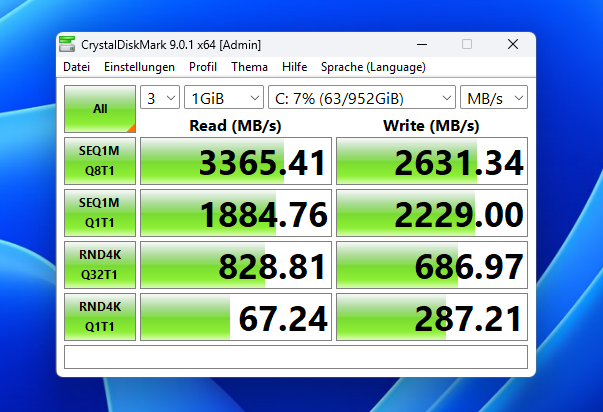Open the drive selection dropdown C: 7%

362,97
